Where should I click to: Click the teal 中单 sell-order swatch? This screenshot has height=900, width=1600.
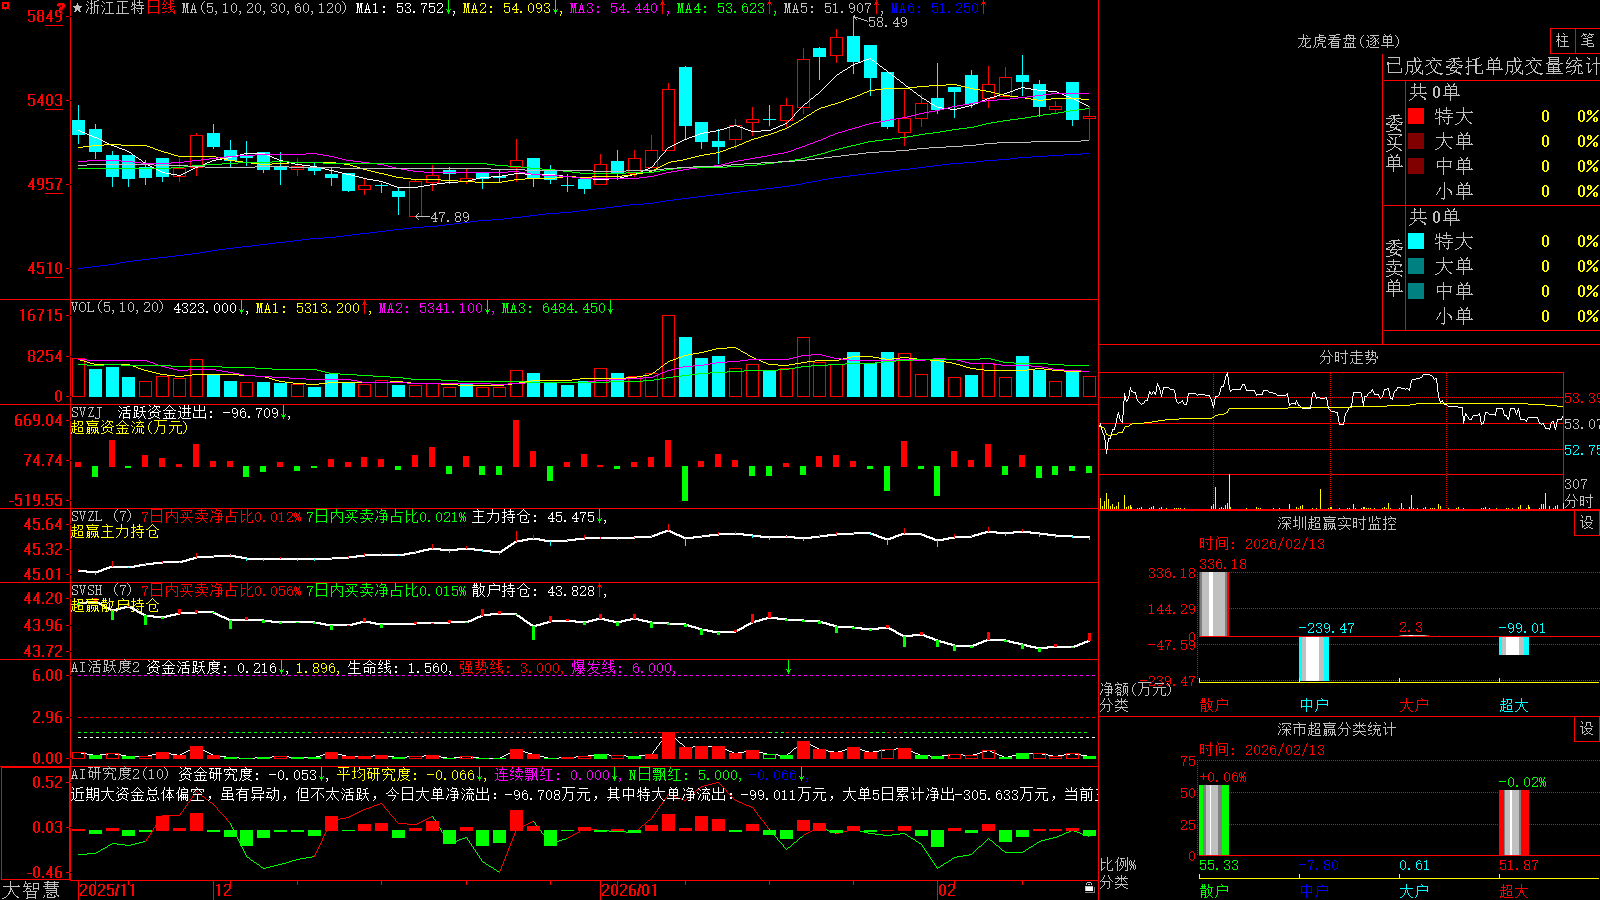[x=1416, y=291]
